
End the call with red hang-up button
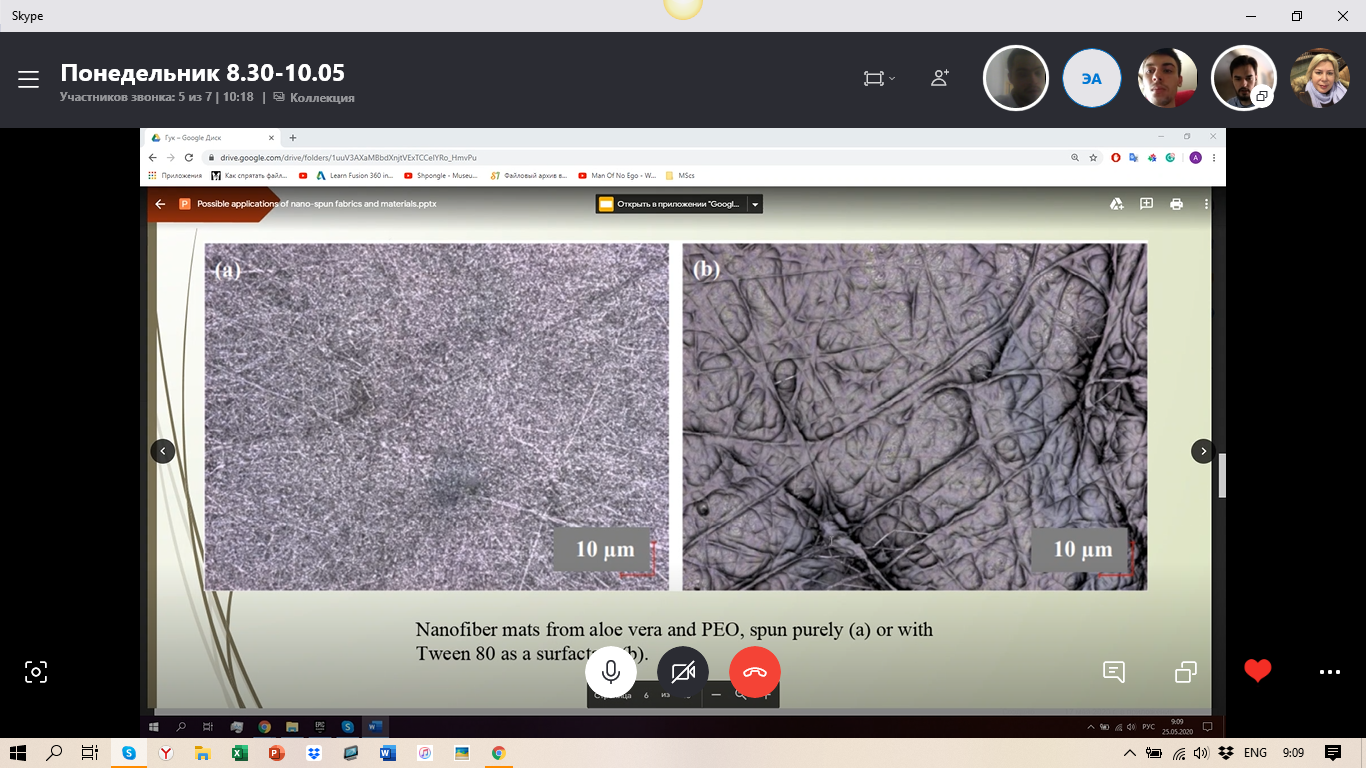[755, 672]
